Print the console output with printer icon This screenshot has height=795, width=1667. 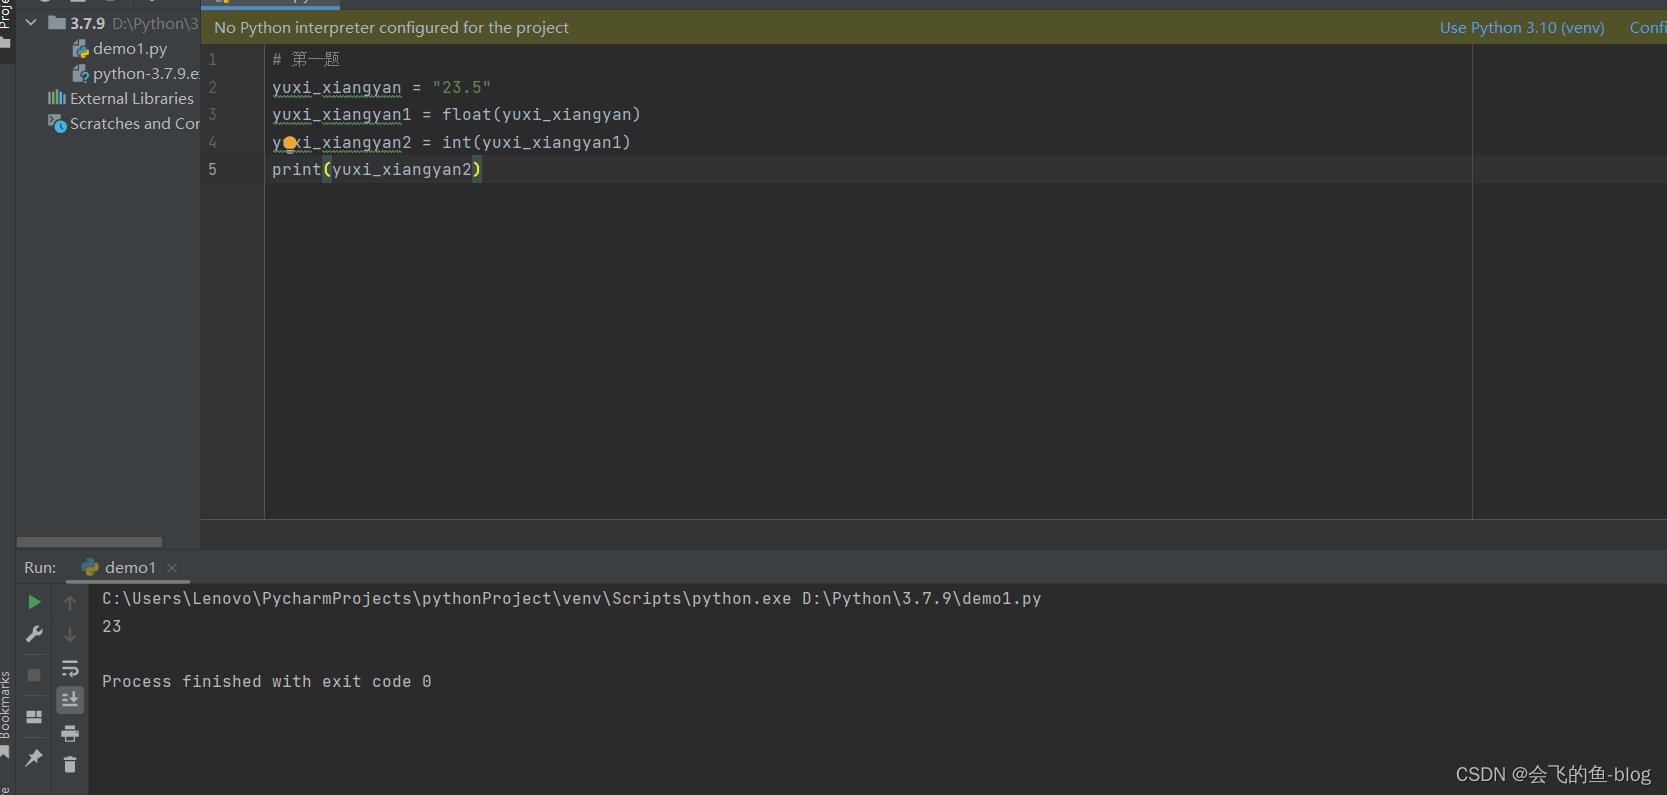(x=70, y=733)
